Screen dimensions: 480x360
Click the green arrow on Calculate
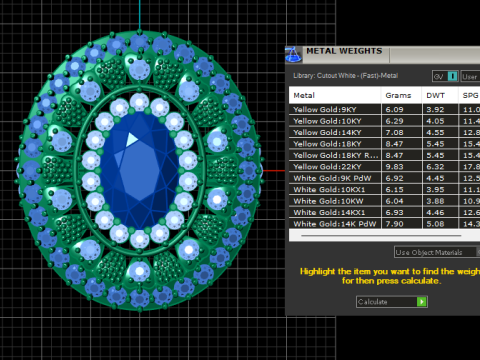coord(422,302)
